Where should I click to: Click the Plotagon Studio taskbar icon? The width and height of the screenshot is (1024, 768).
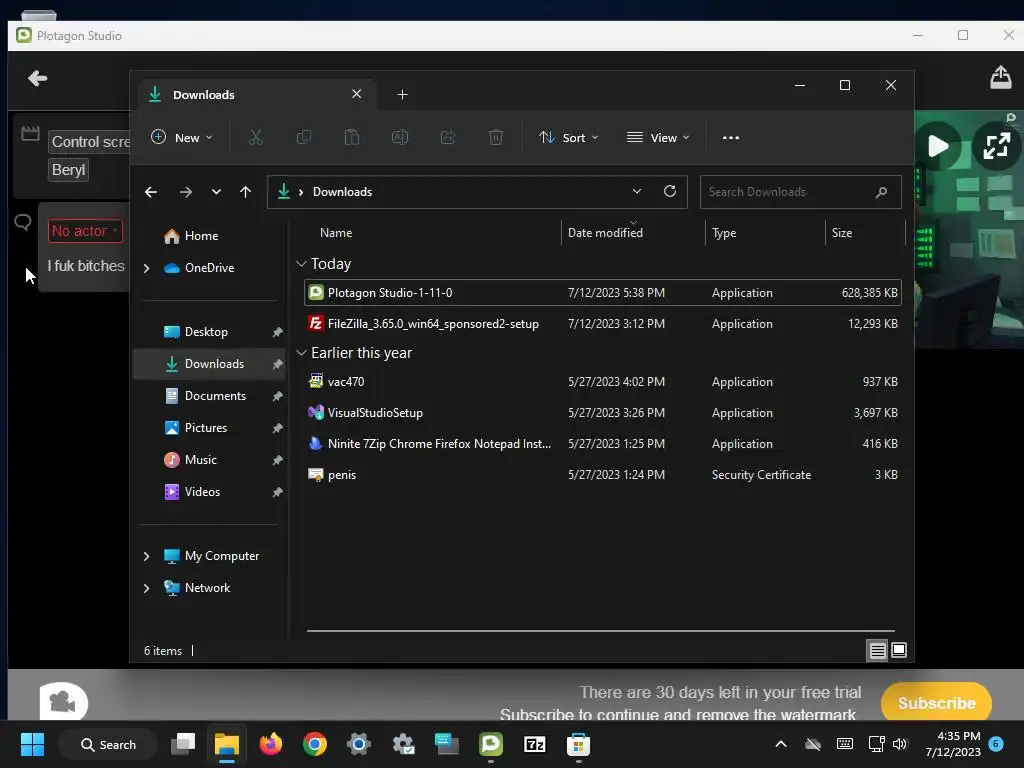coord(490,744)
